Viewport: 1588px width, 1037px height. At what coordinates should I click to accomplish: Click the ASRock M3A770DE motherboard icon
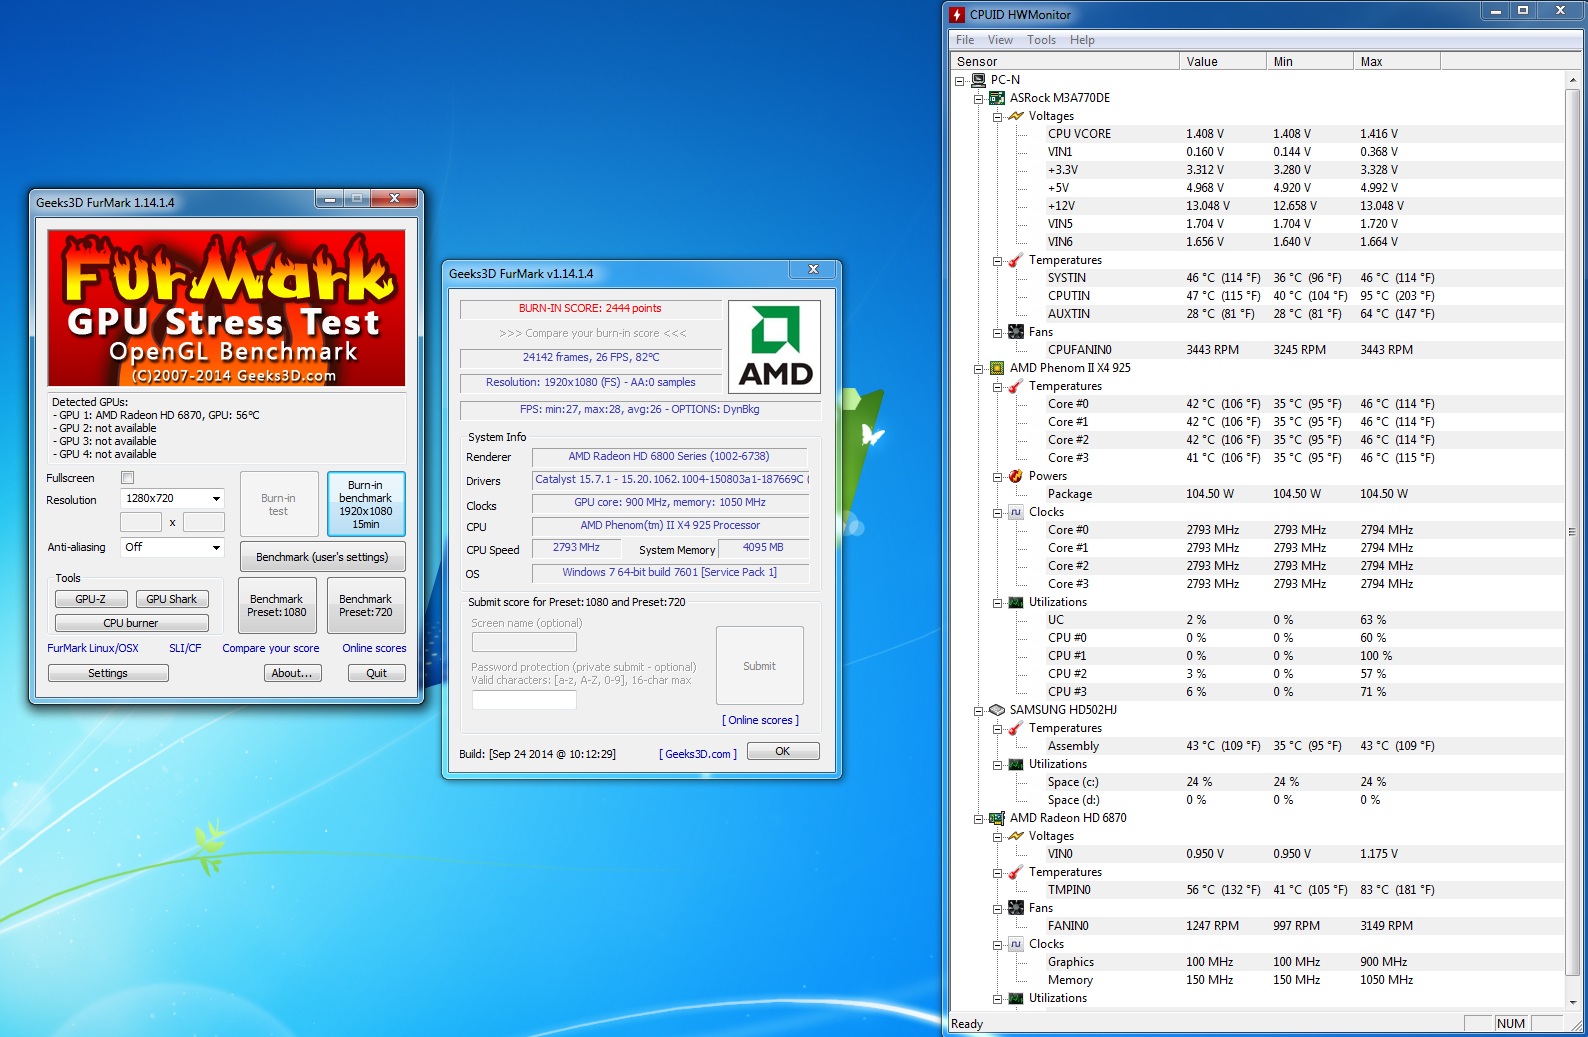click(997, 98)
